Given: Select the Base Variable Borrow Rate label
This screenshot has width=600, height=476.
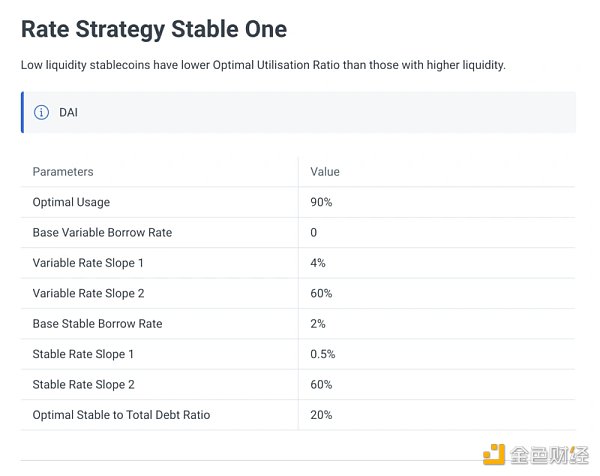Looking at the screenshot, I should pyautogui.click(x=102, y=233).
